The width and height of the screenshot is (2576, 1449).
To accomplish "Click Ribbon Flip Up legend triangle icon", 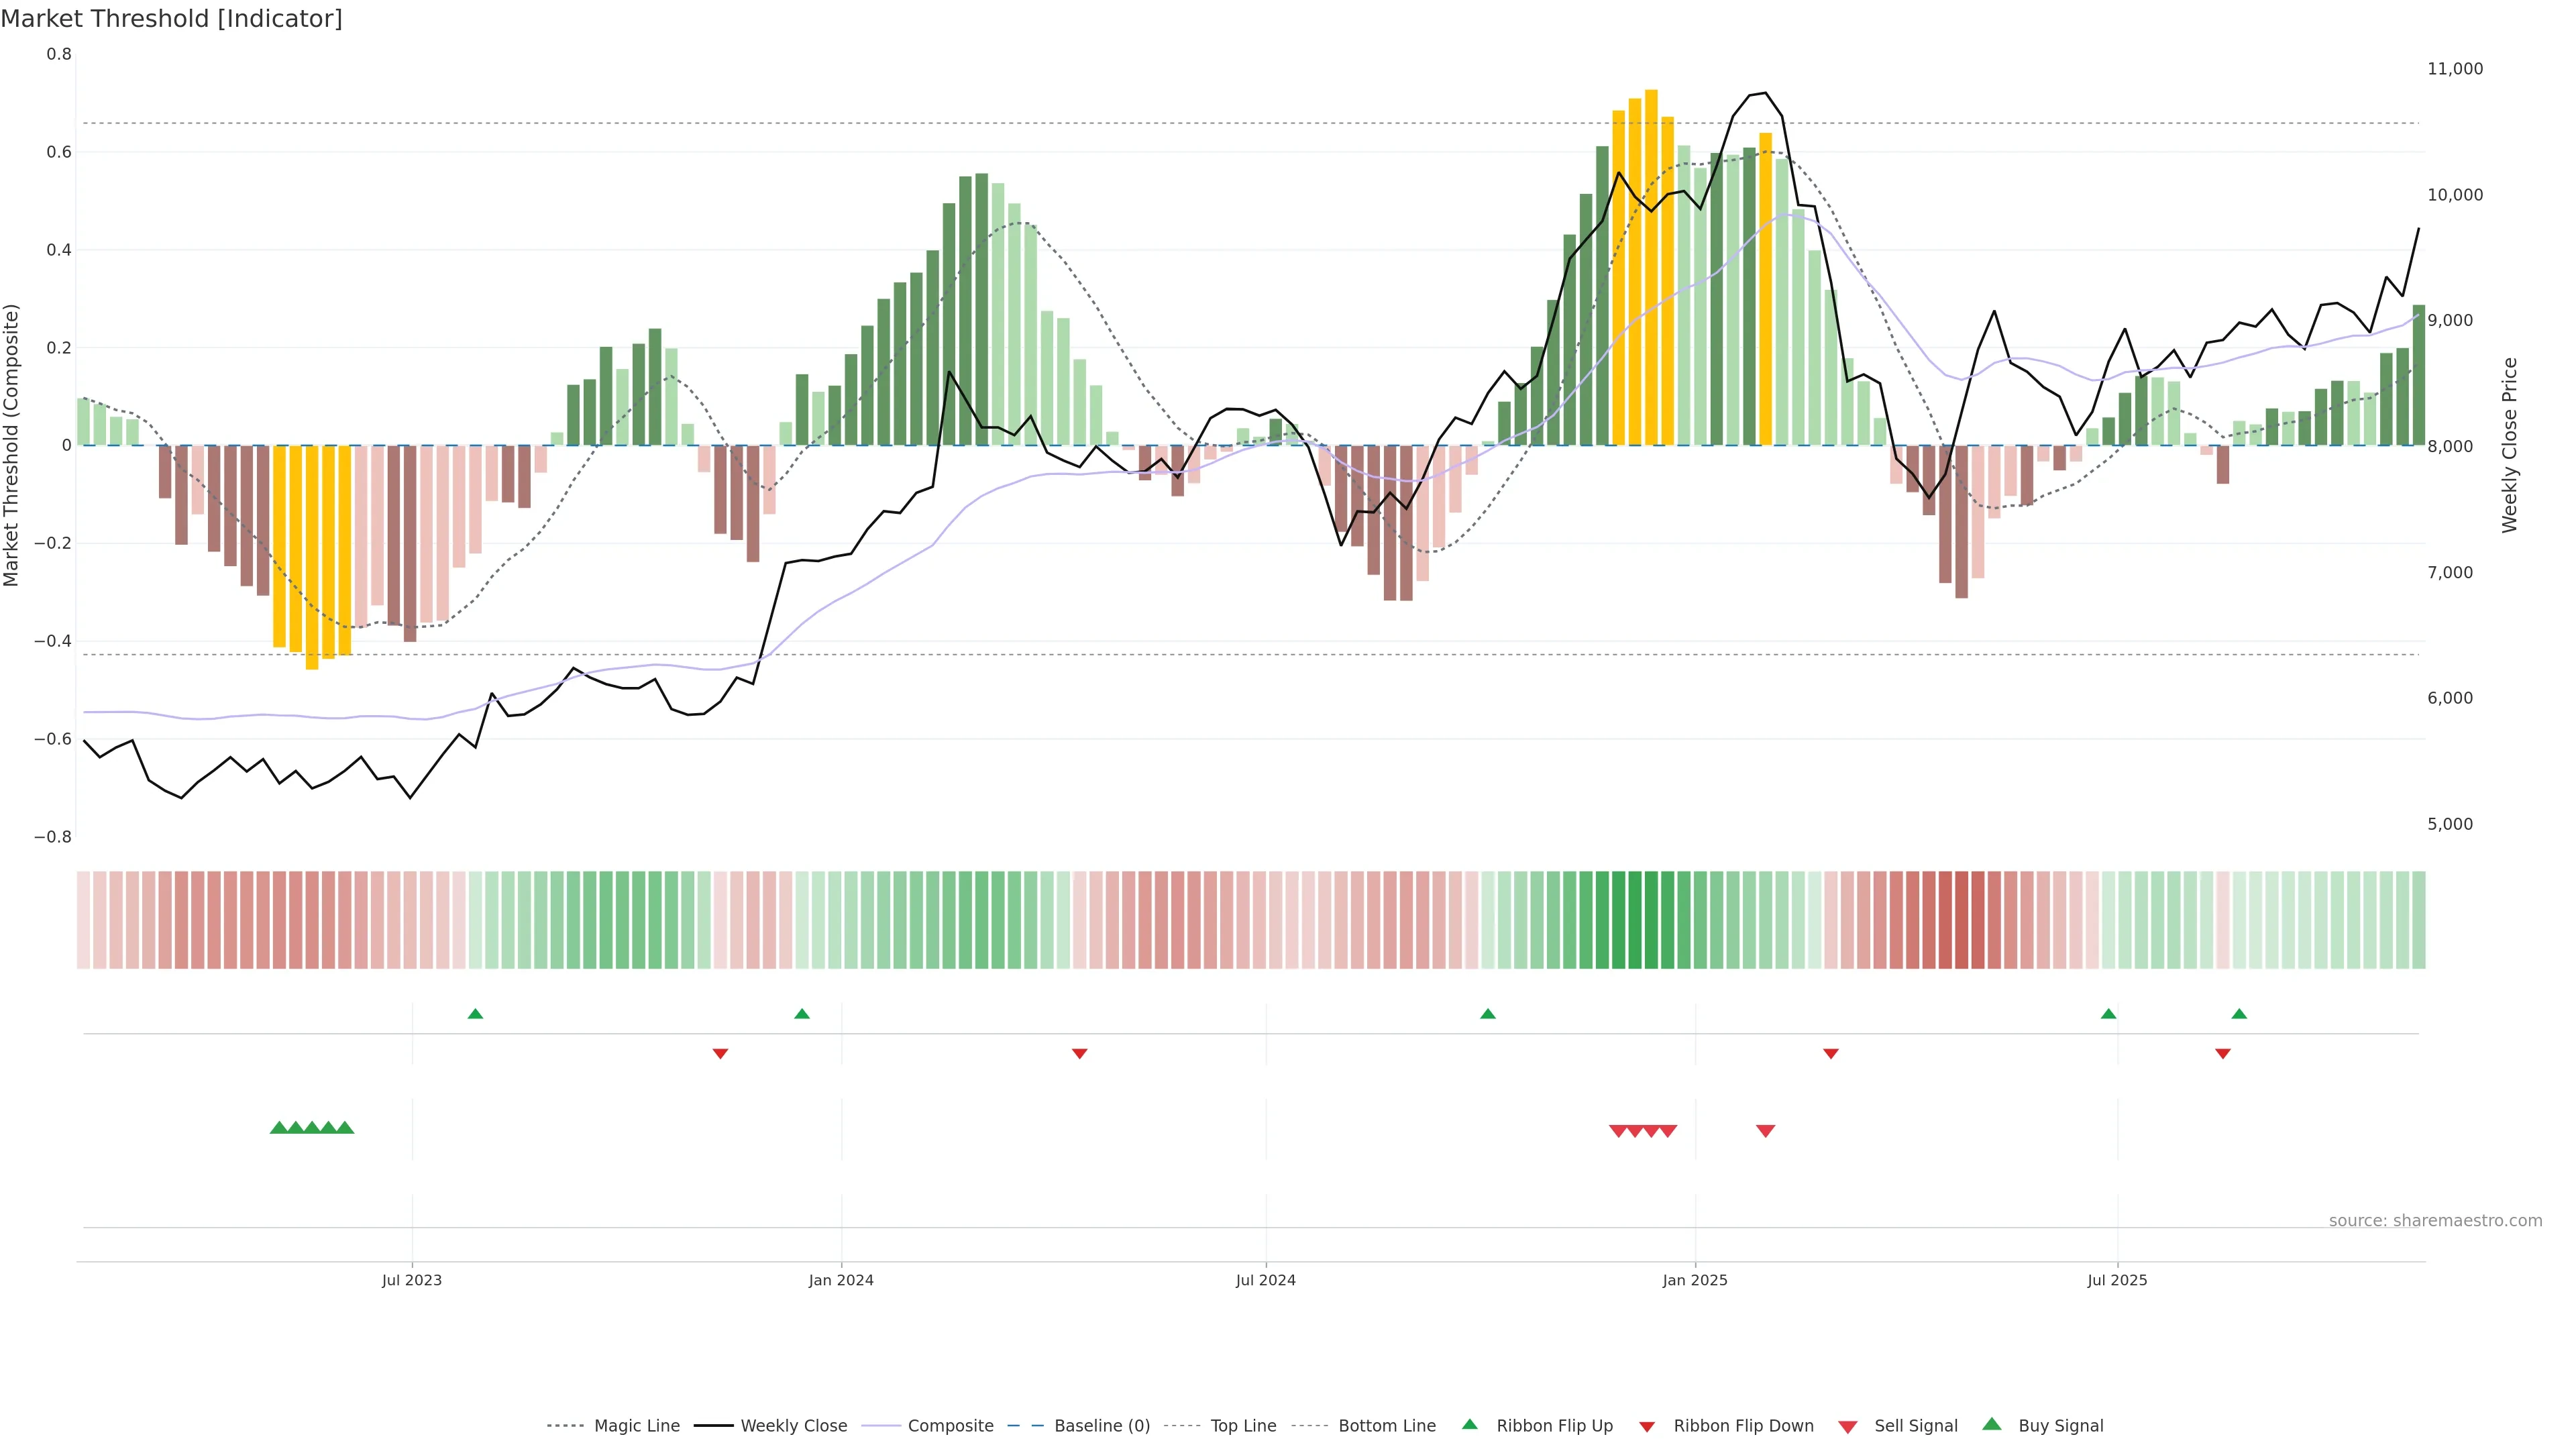I will (x=1469, y=1424).
